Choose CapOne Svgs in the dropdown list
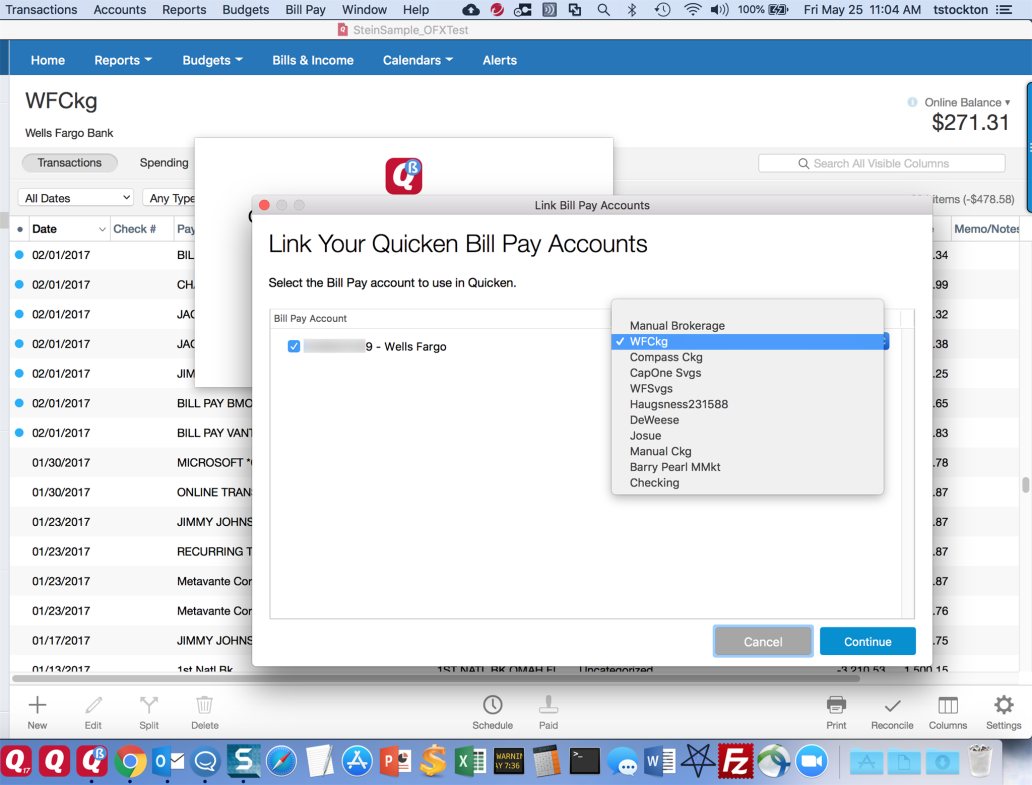 [x=665, y=373]
